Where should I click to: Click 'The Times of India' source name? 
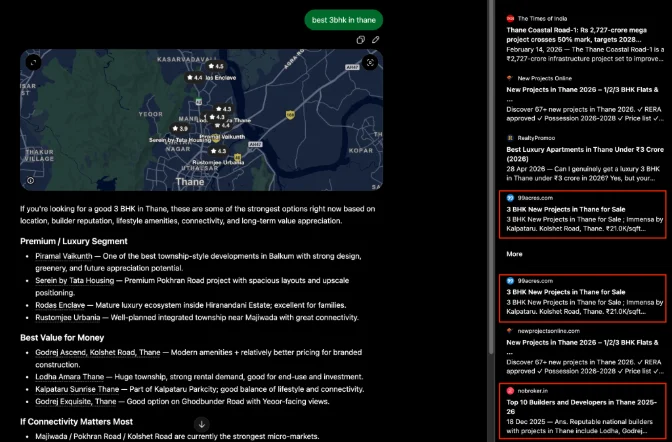click(542, 18)
